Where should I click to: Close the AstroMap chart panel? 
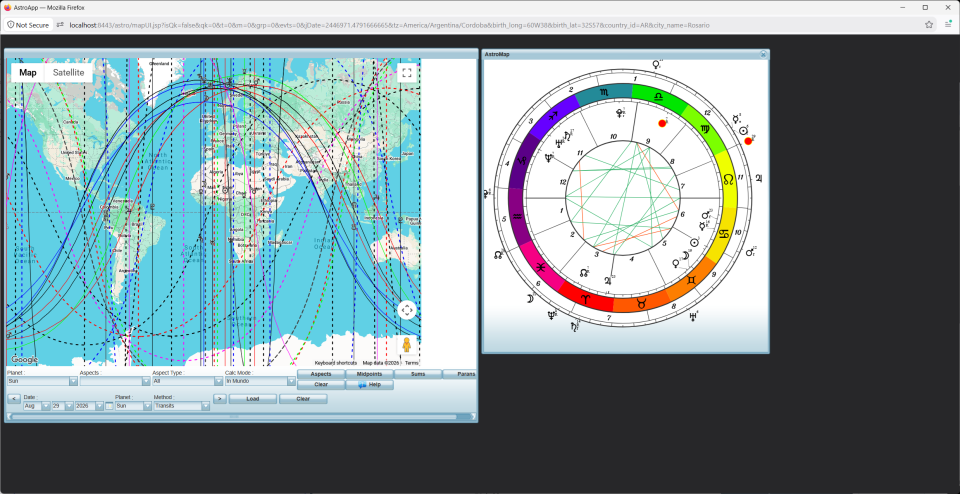[763, 54]
